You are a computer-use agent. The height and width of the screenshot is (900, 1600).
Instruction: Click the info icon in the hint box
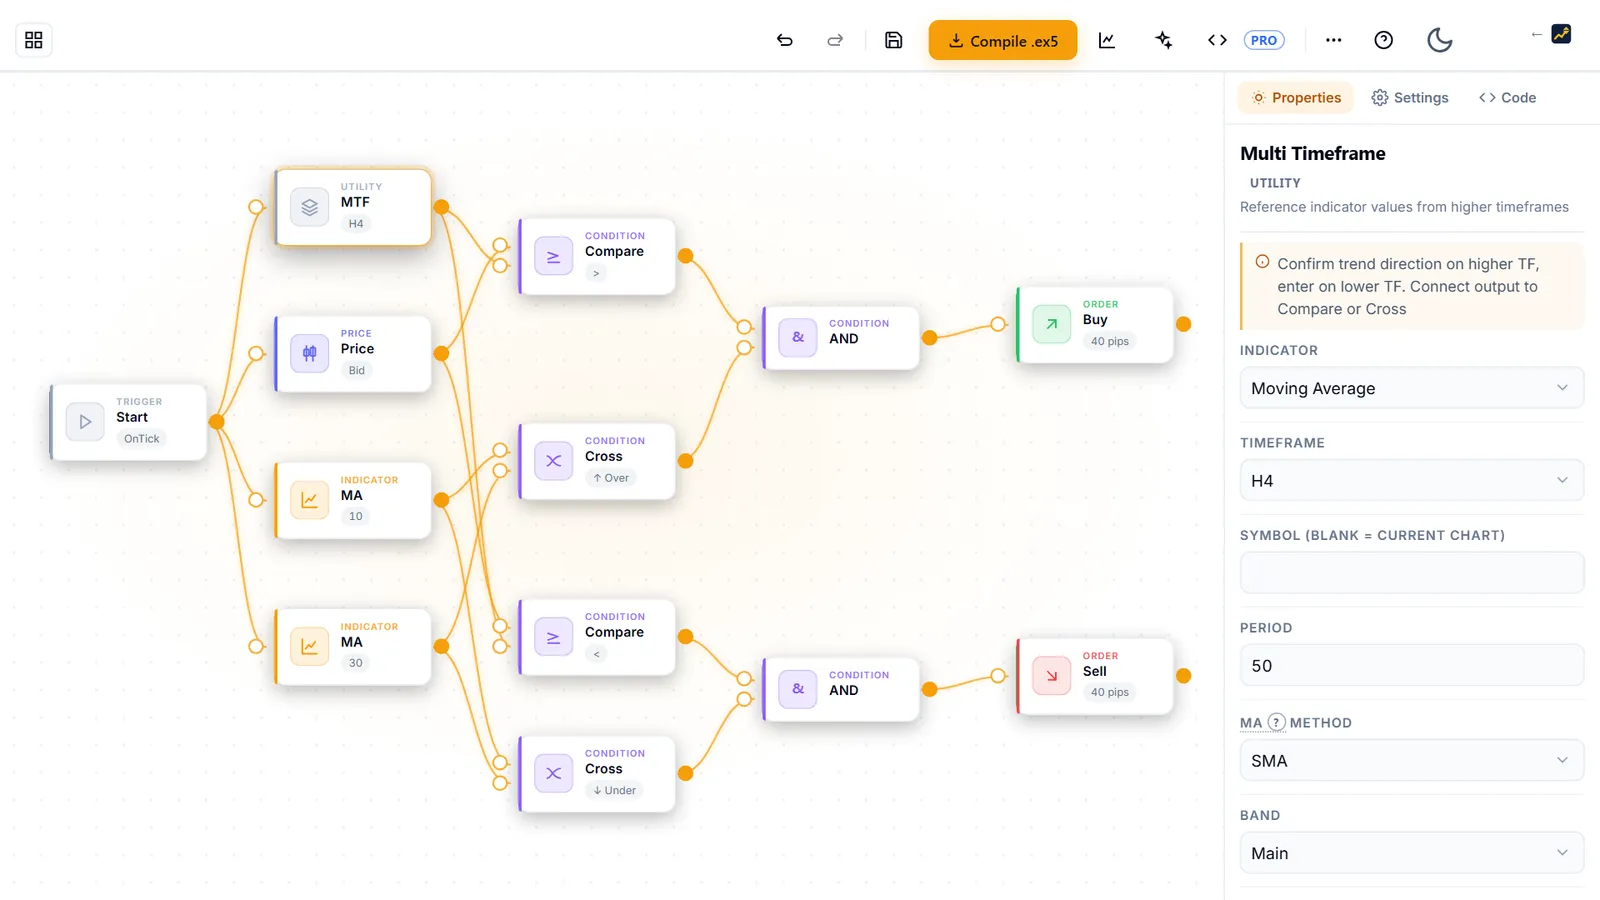pos(1262,262)
